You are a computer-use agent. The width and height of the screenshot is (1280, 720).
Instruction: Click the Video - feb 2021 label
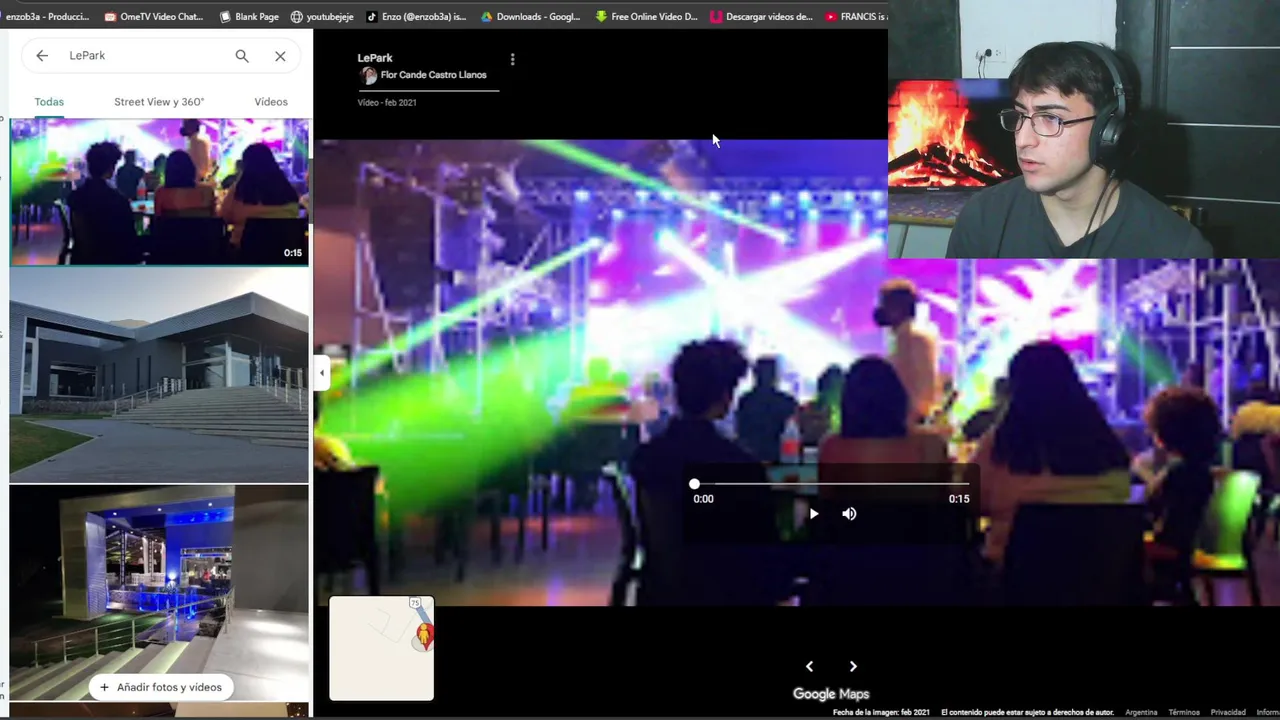point(387,103)
